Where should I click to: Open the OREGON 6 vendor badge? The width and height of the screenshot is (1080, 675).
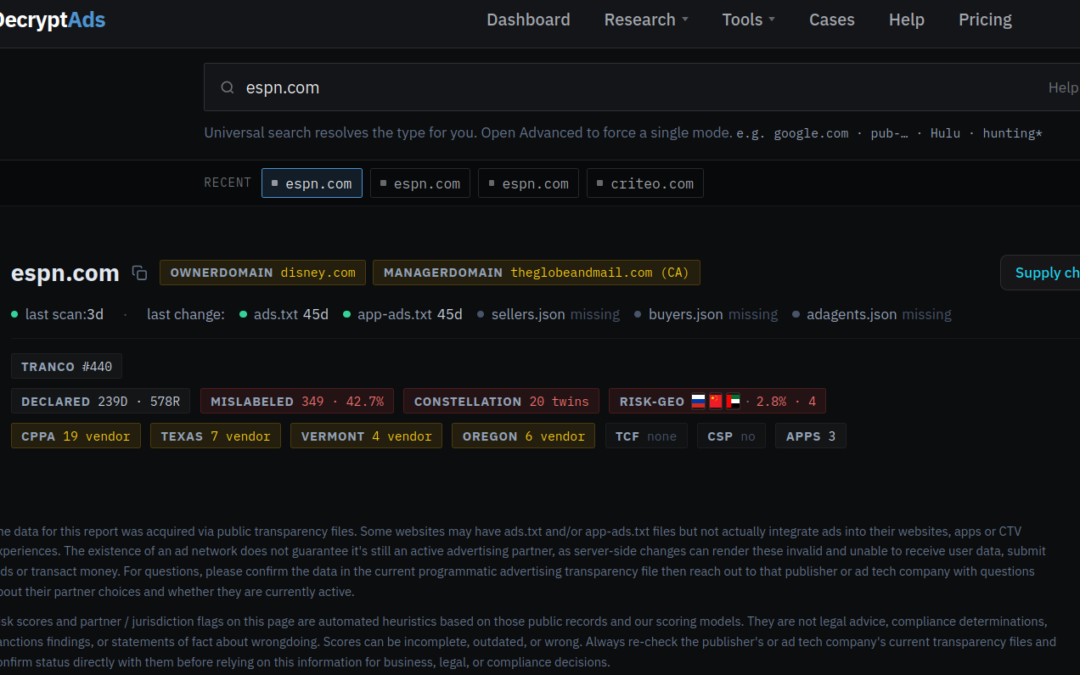(523, 436)
